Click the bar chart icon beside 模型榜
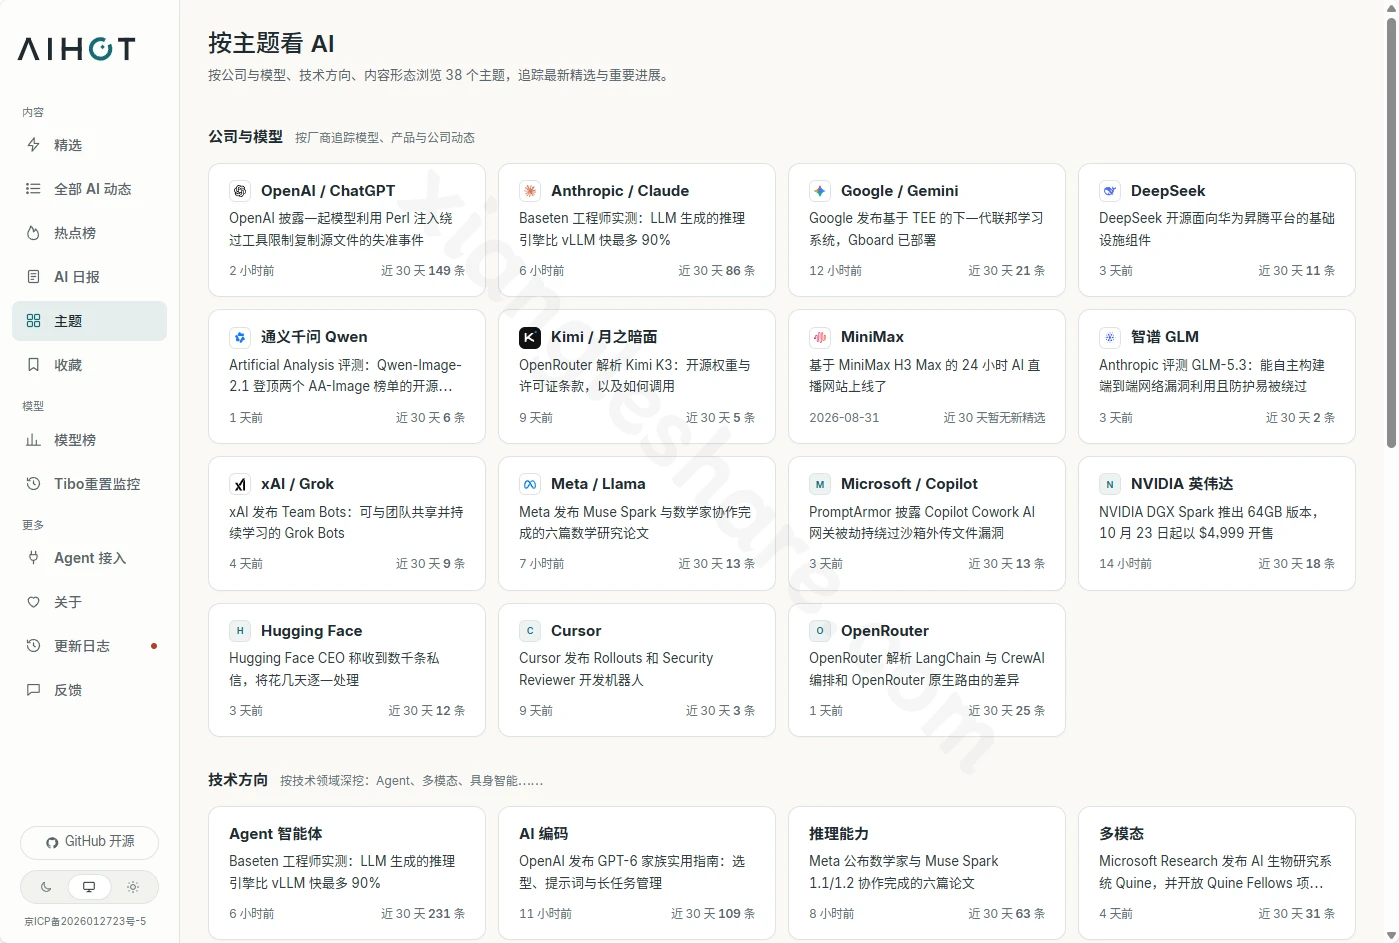This screenshot has width=1399, height=943. [33, 440]
